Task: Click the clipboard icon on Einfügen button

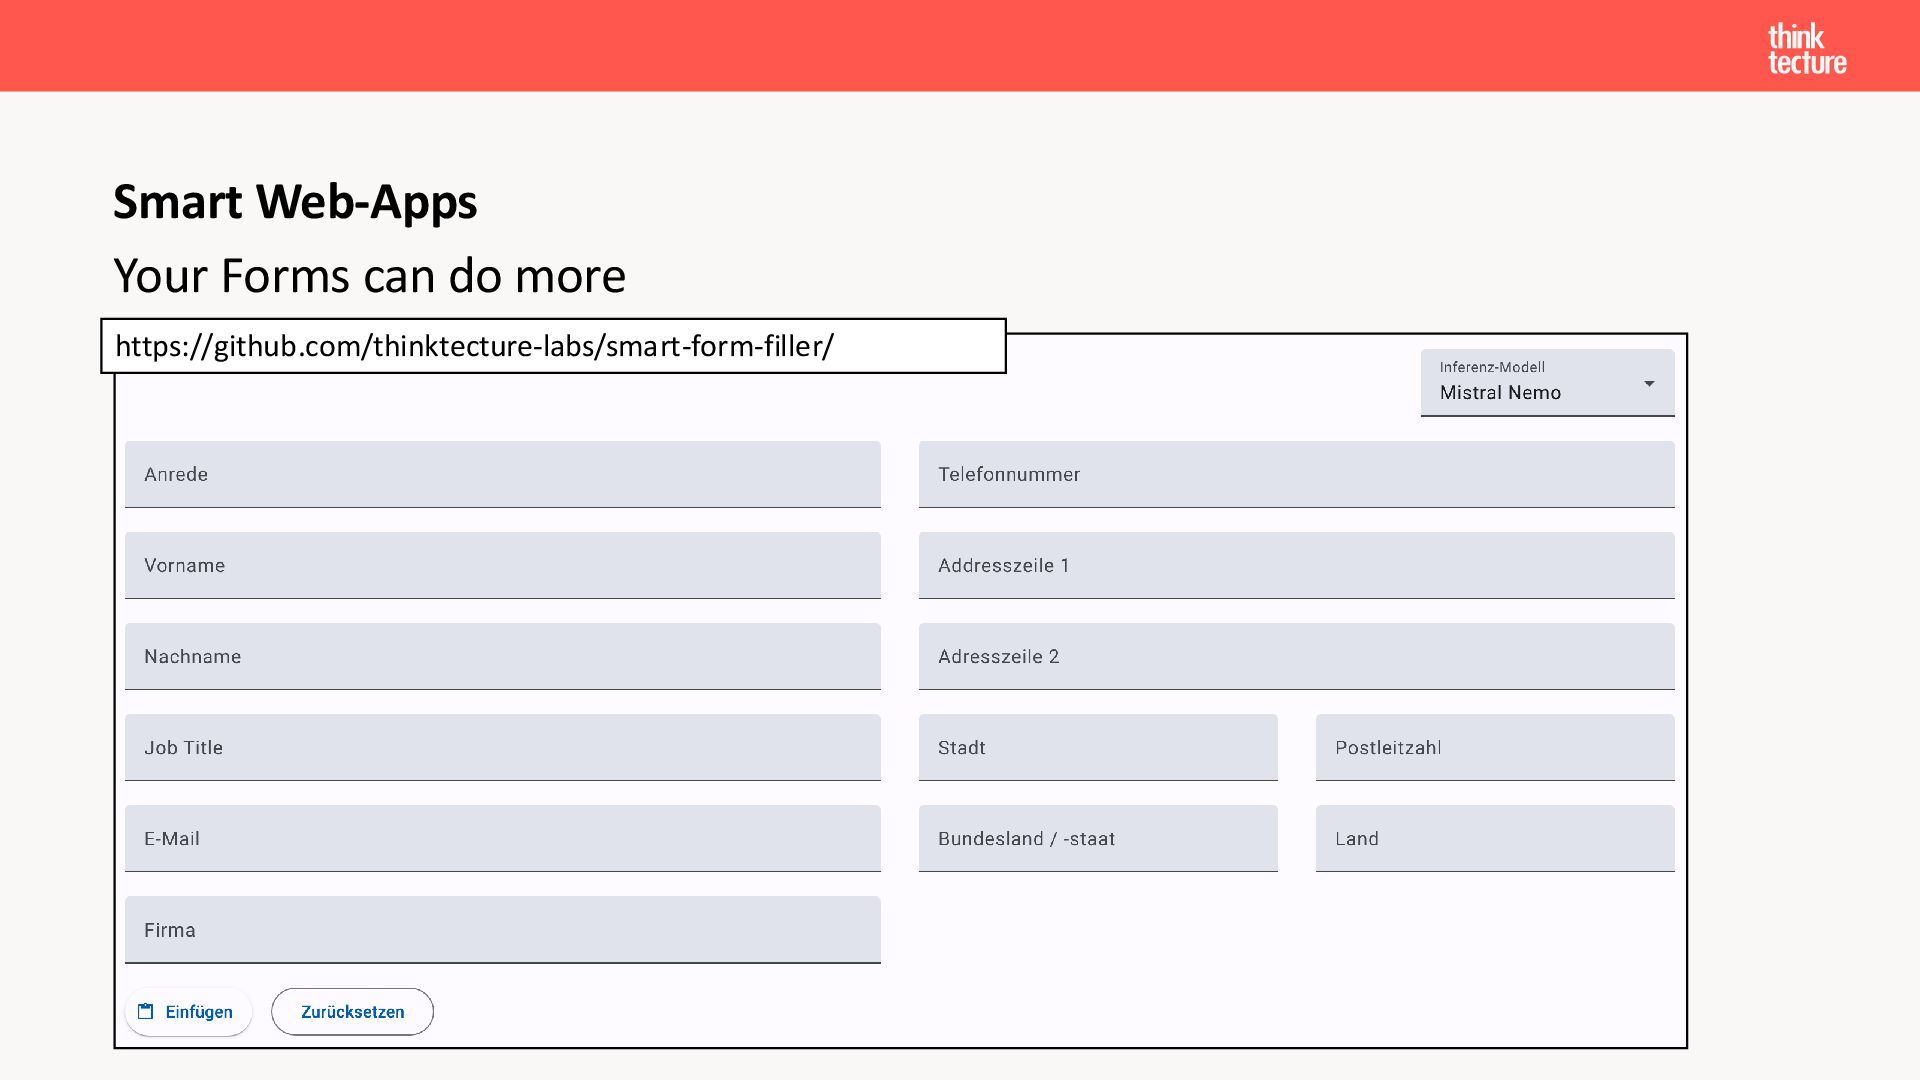Action: (x=146, y=1011)
